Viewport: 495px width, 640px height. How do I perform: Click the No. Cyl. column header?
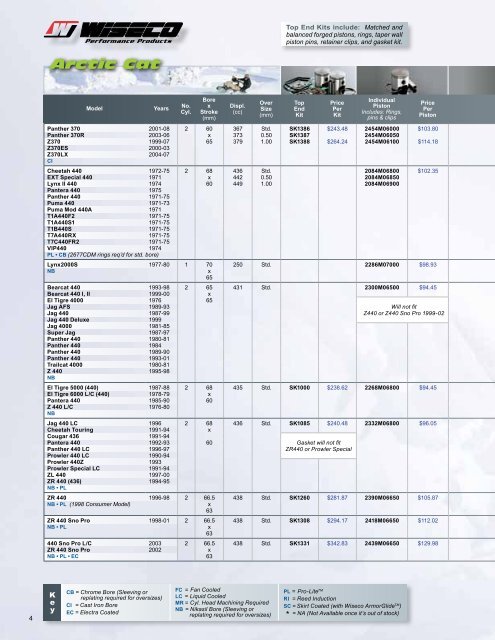tap(186, 109)
